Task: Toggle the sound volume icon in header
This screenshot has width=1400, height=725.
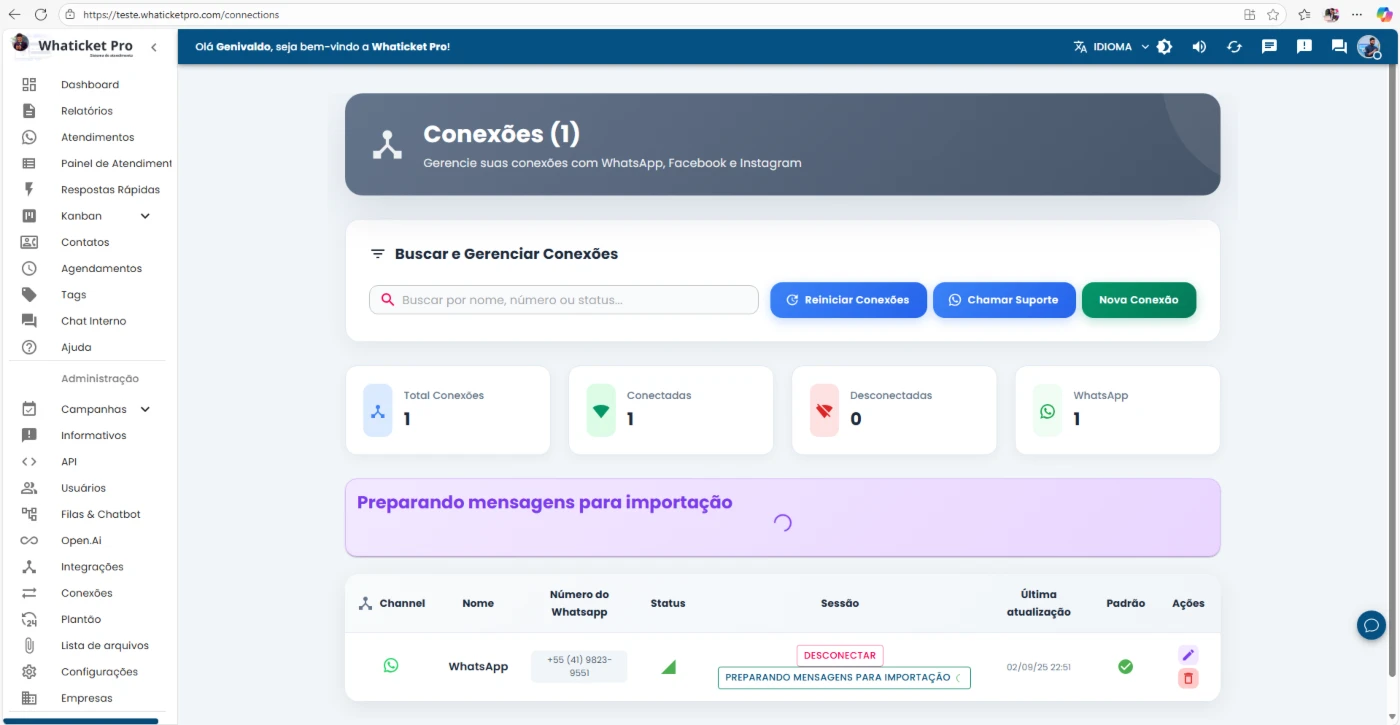Action: [1199, 47]
